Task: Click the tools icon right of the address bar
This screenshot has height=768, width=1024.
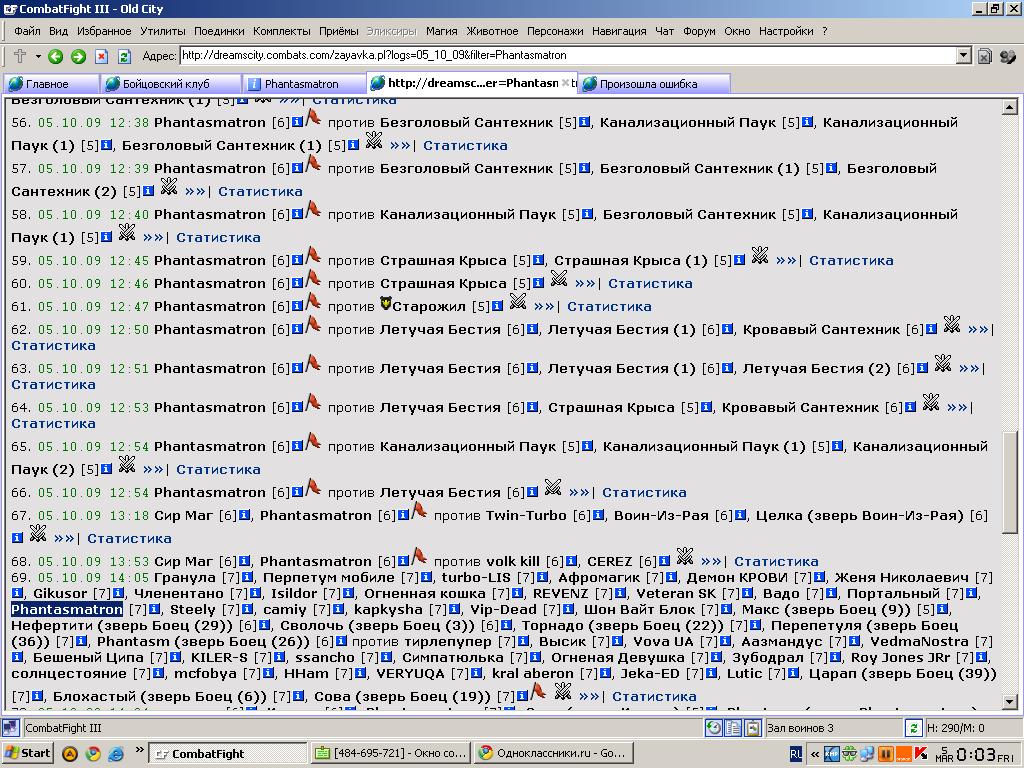Action: 985,57
